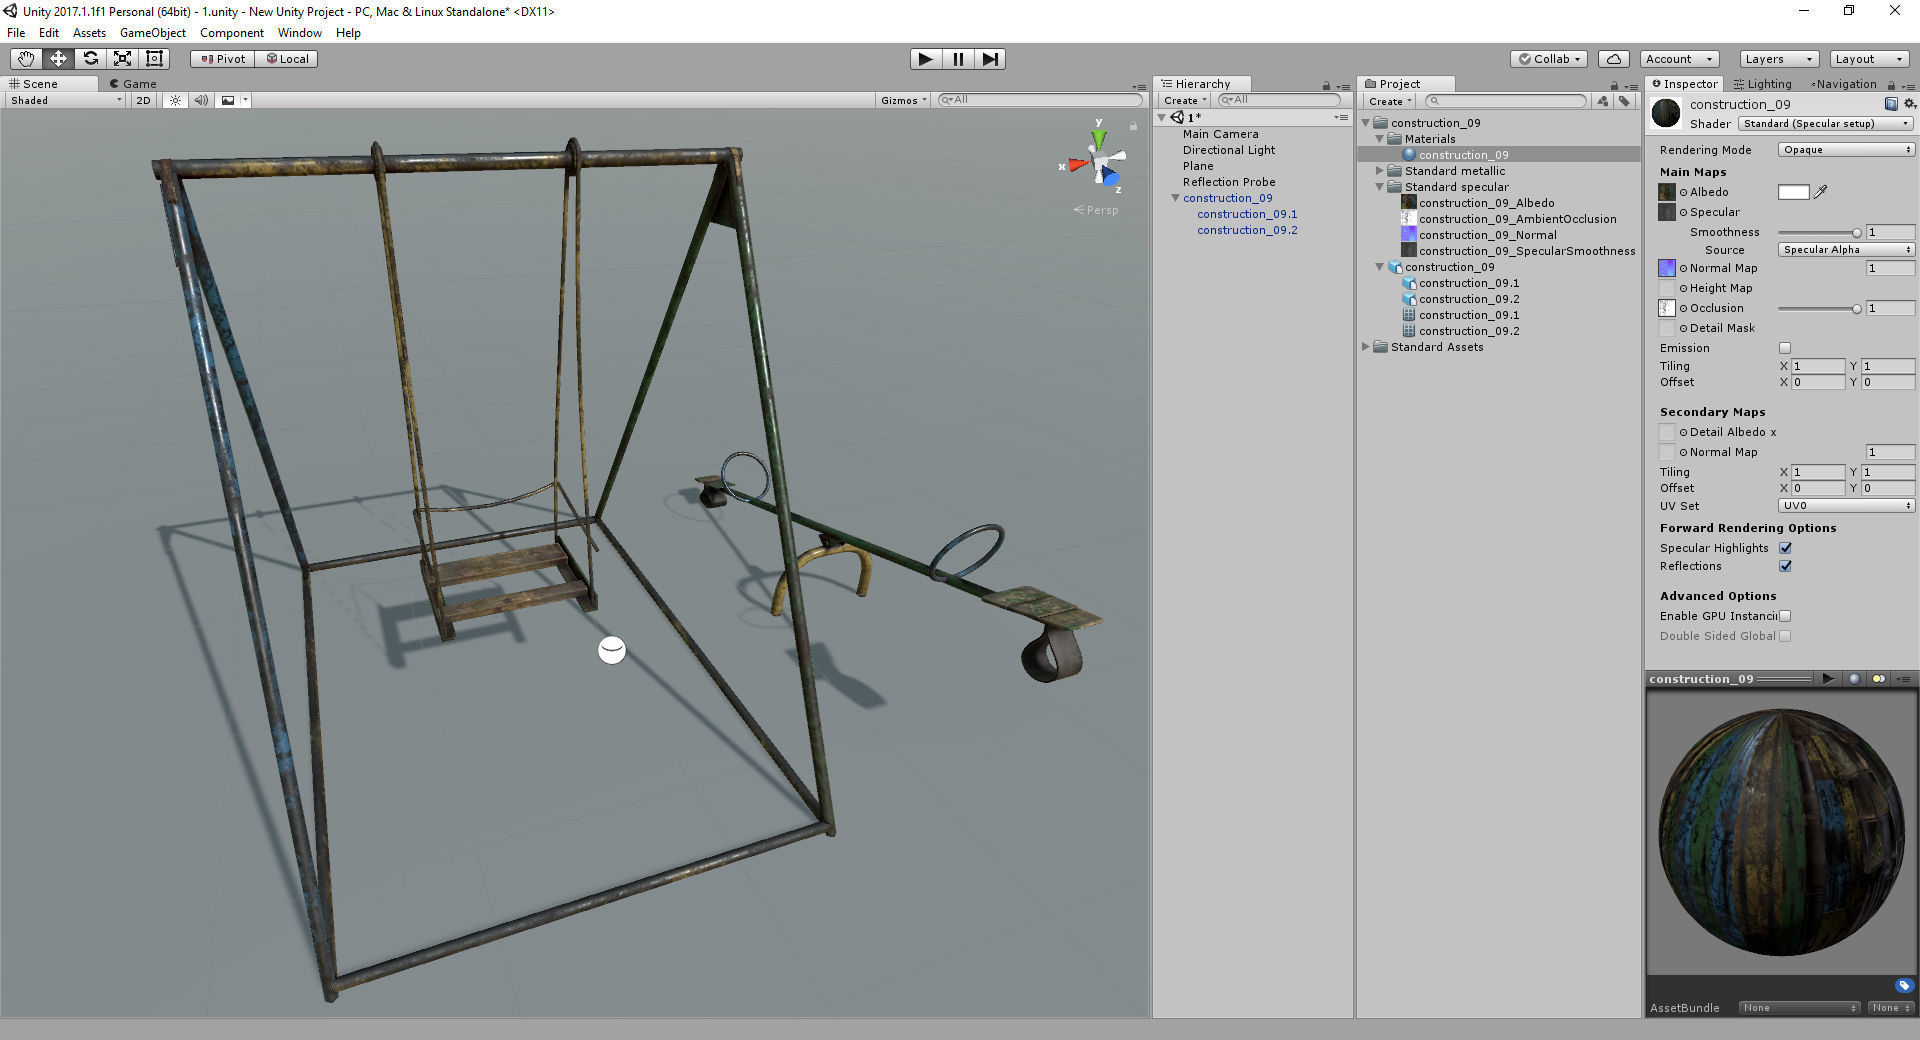Select the Hand tool
This screenshot has width=1920, height=1040.
click(27, 59)
